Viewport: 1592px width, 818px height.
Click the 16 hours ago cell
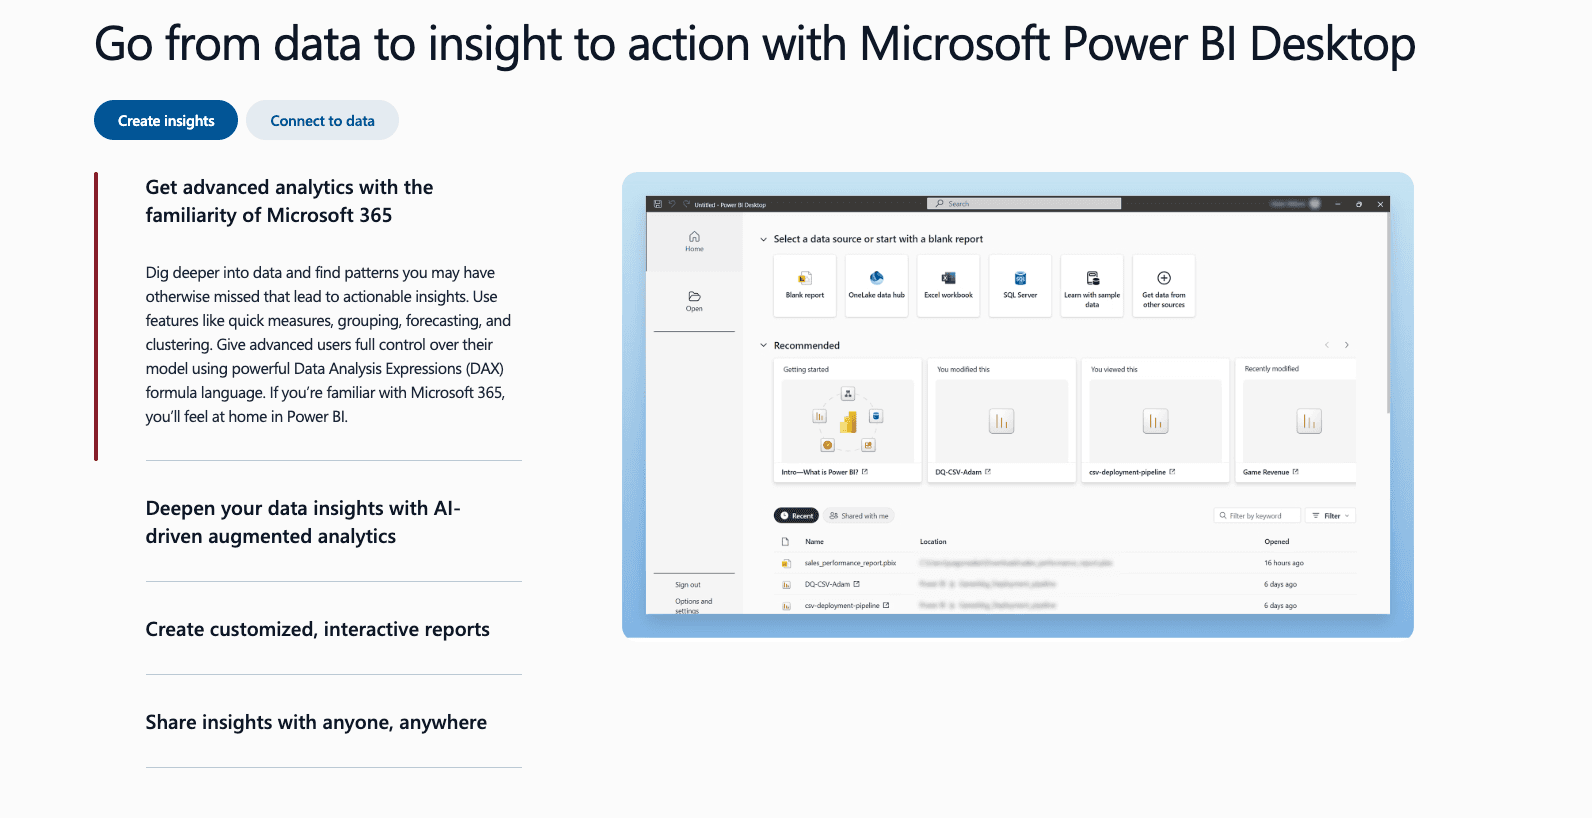click(1284, 563)
